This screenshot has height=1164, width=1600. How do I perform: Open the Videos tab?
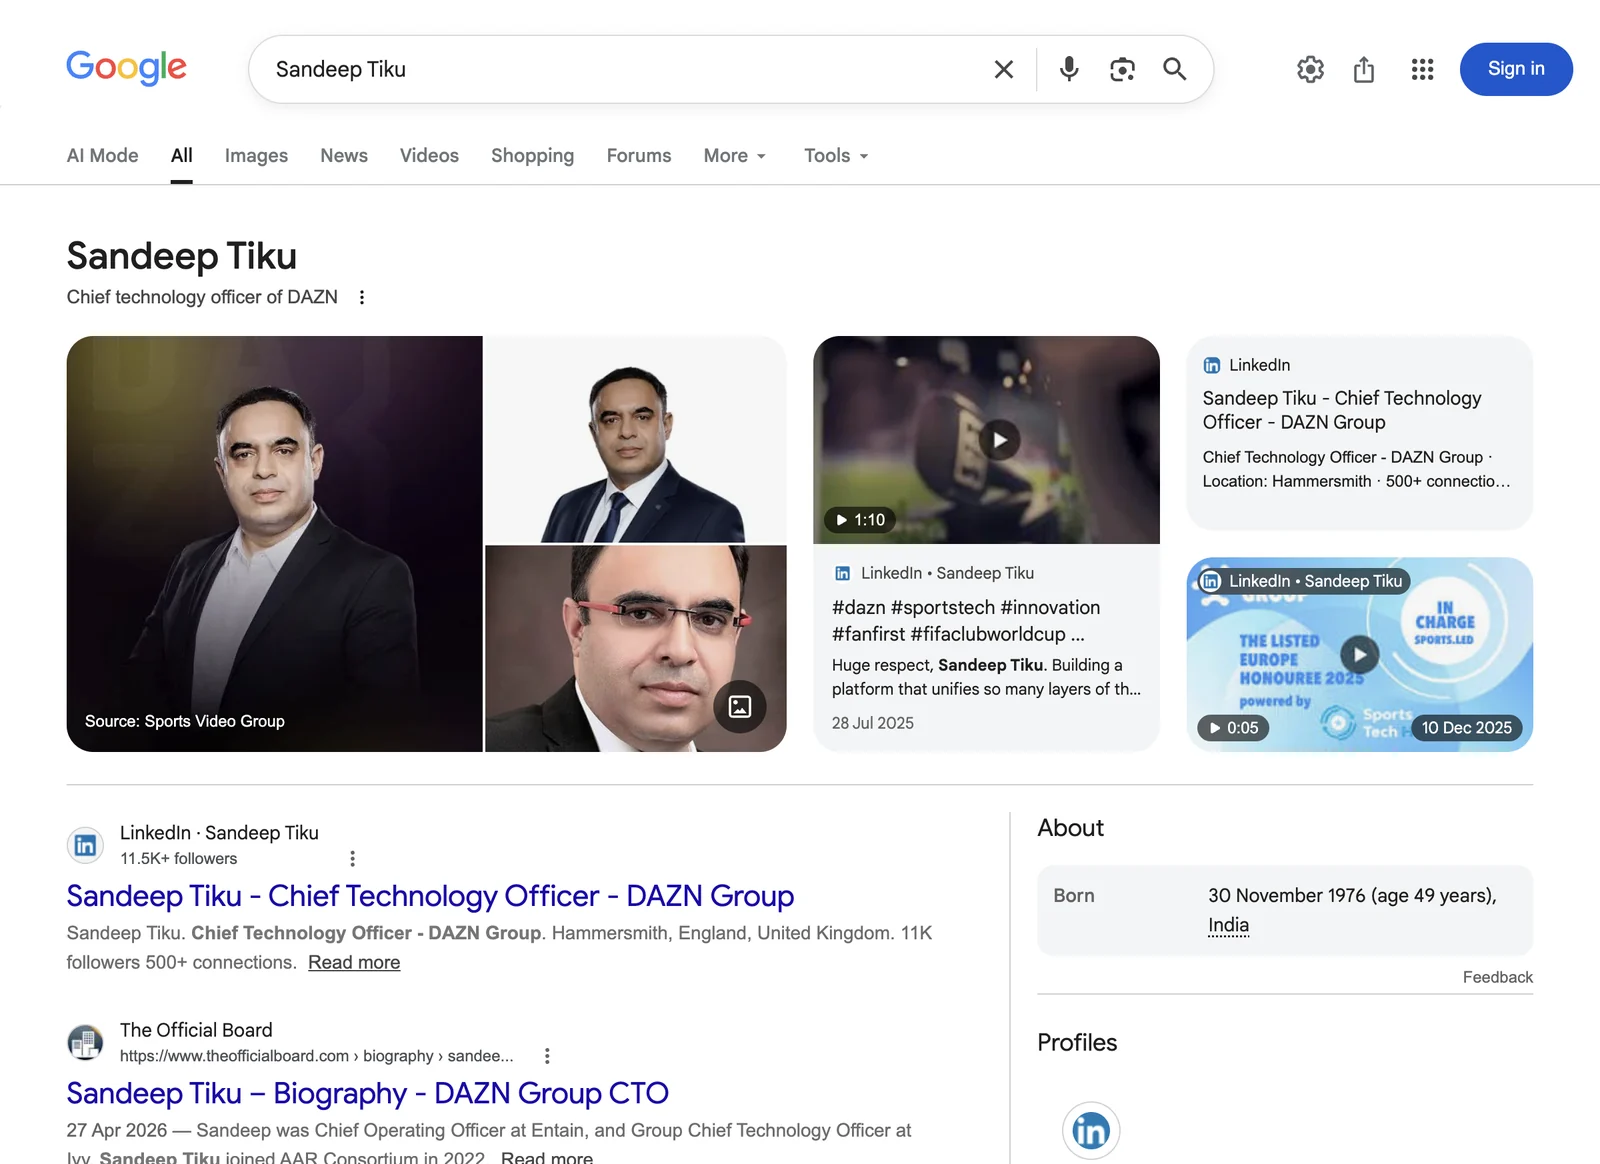[429, 155]
